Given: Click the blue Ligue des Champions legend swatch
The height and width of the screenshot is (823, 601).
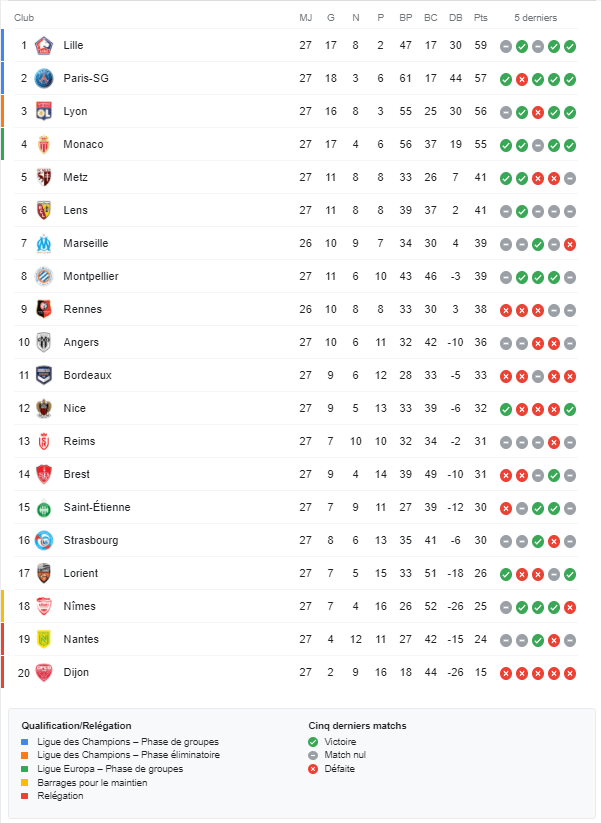Looking at the screenshot, I should [25, 742].
